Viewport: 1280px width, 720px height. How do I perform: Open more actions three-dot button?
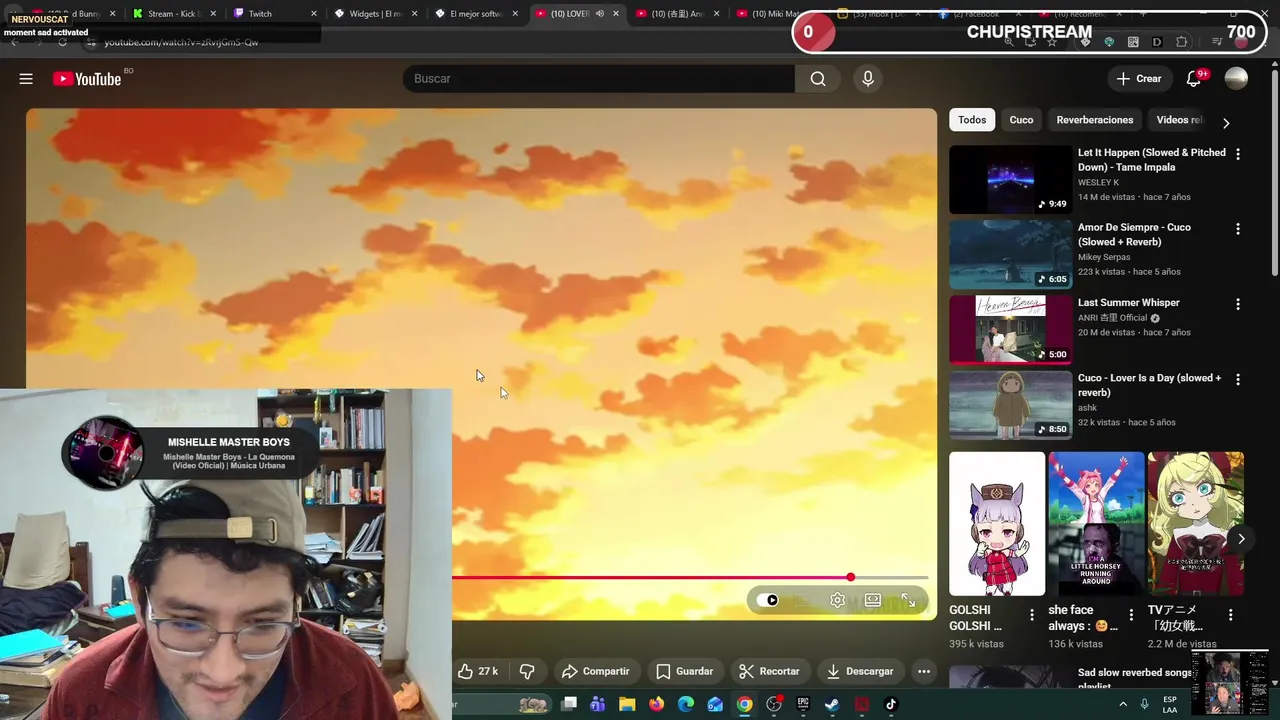coord(924,671)
